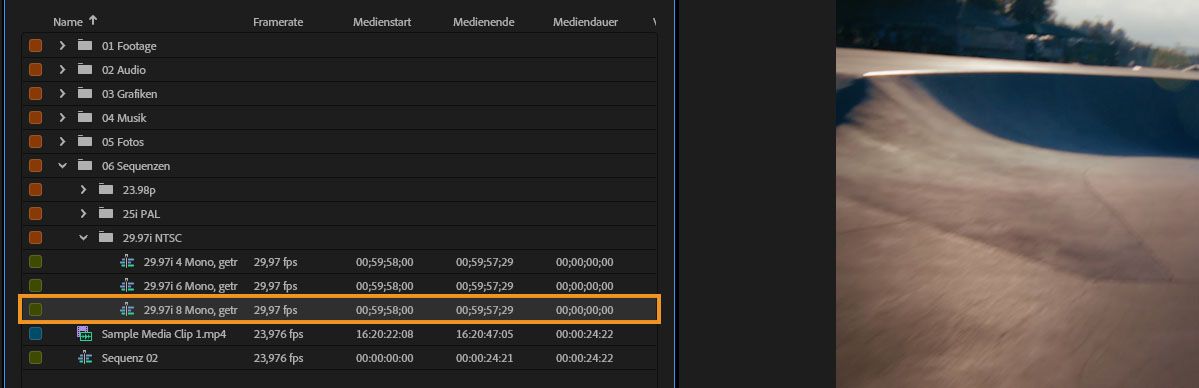Click media end 00:00:24:21 of Sequenz 02
Image resolution: width=1199 pixels, height=388 pixels.
pos(485,357)
